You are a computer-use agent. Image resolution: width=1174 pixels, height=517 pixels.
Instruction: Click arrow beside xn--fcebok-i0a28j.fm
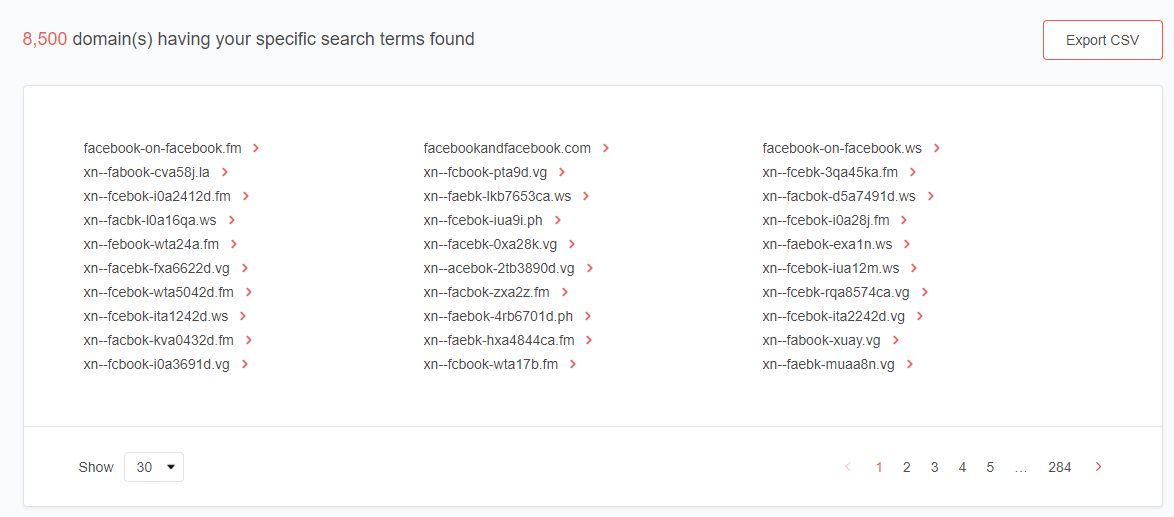904,220
